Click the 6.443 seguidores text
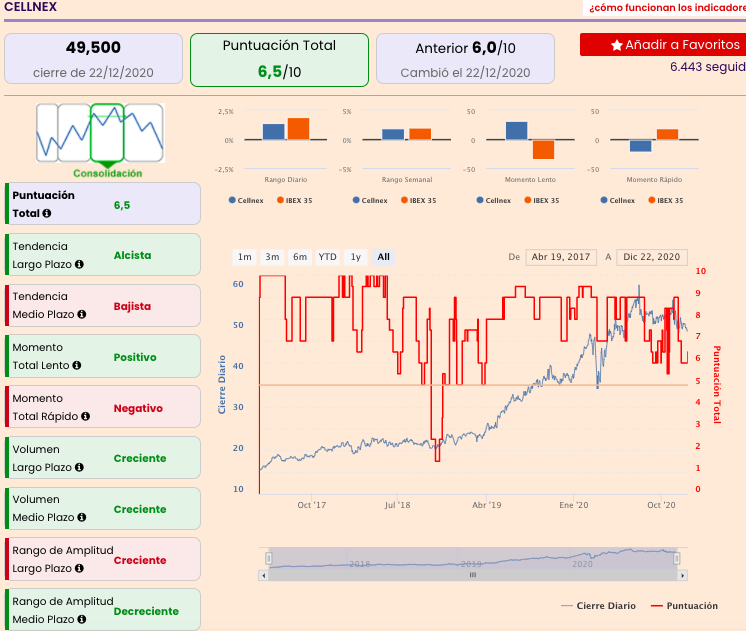Image resolution: width=746 pixels, height=631 pixels. click(708, 67)
